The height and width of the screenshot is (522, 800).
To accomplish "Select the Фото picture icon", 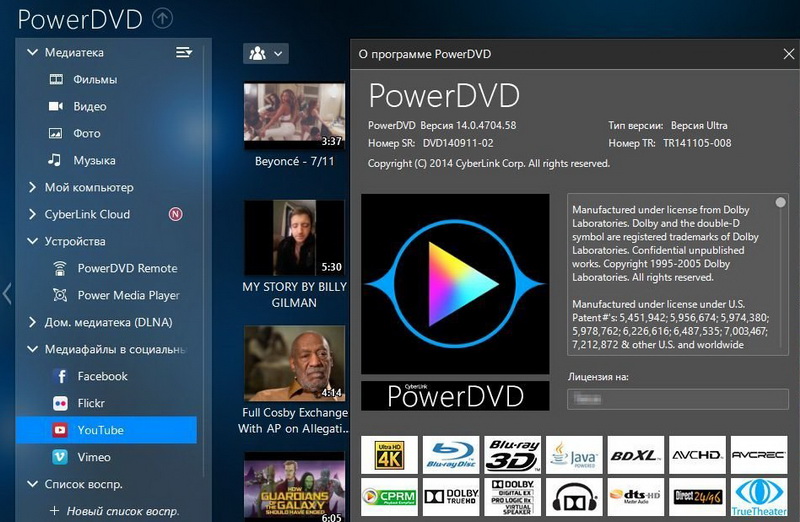I will tap(55, 133).
